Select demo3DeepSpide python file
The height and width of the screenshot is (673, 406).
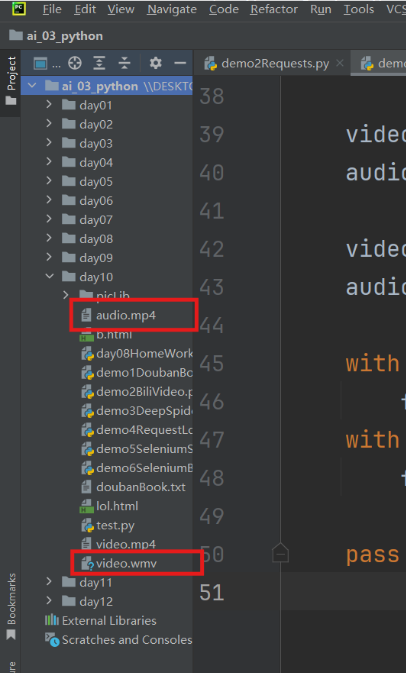pos(145,411)
